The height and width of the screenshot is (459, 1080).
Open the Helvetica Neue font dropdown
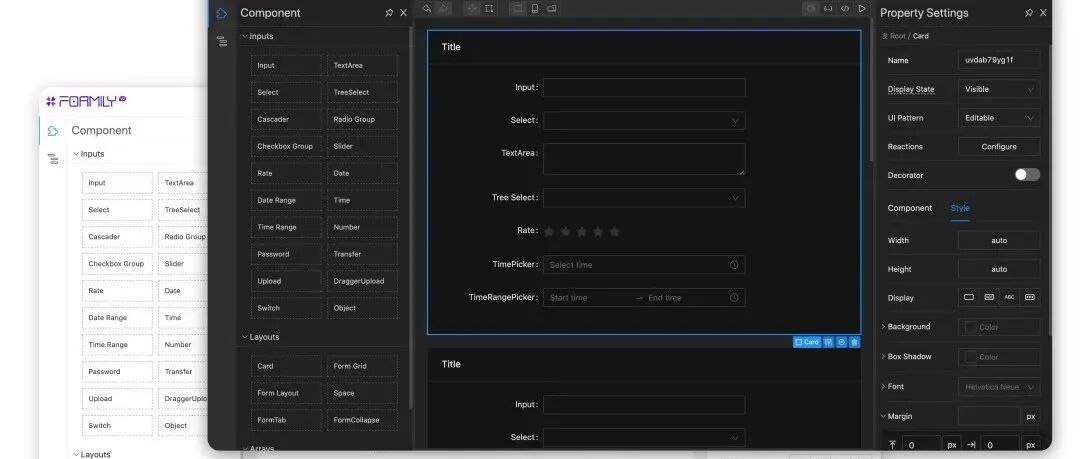(999, 387)
